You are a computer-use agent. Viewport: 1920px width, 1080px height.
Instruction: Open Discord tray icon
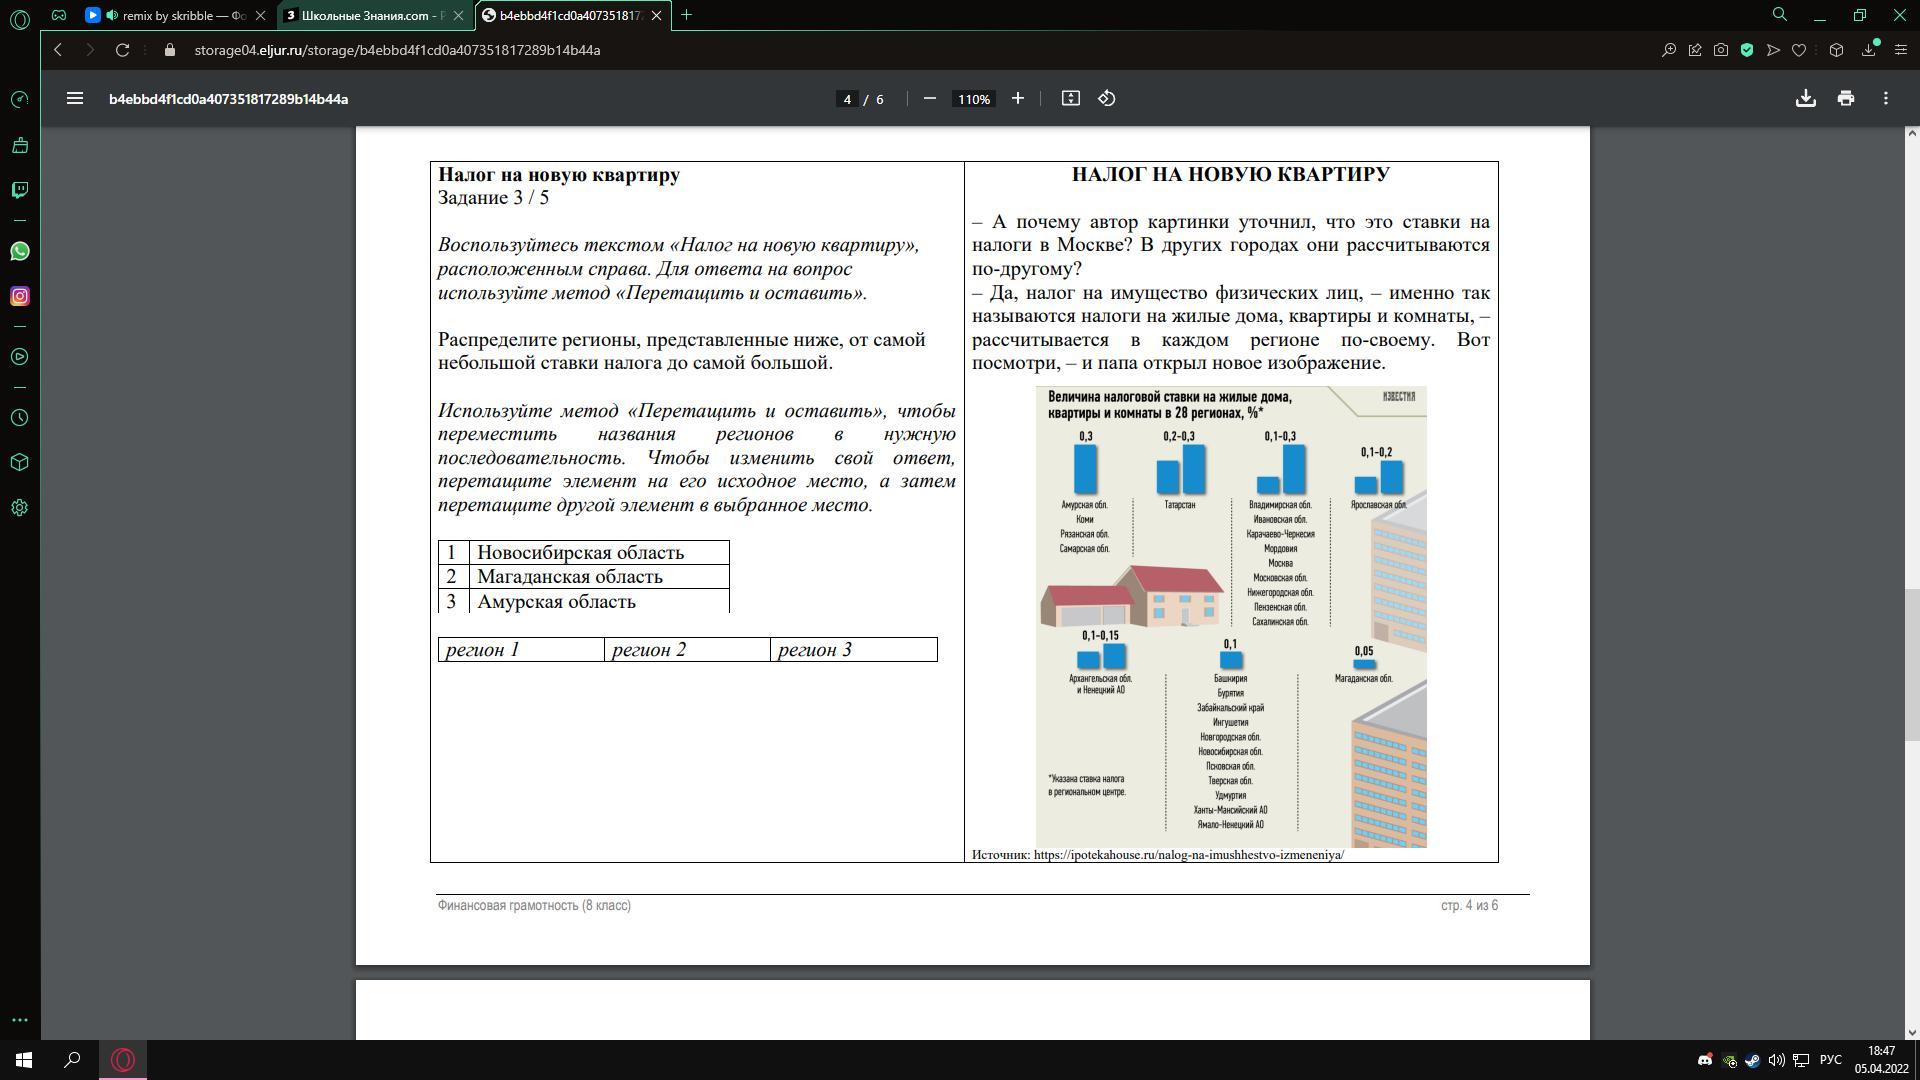point(1705,1060)
